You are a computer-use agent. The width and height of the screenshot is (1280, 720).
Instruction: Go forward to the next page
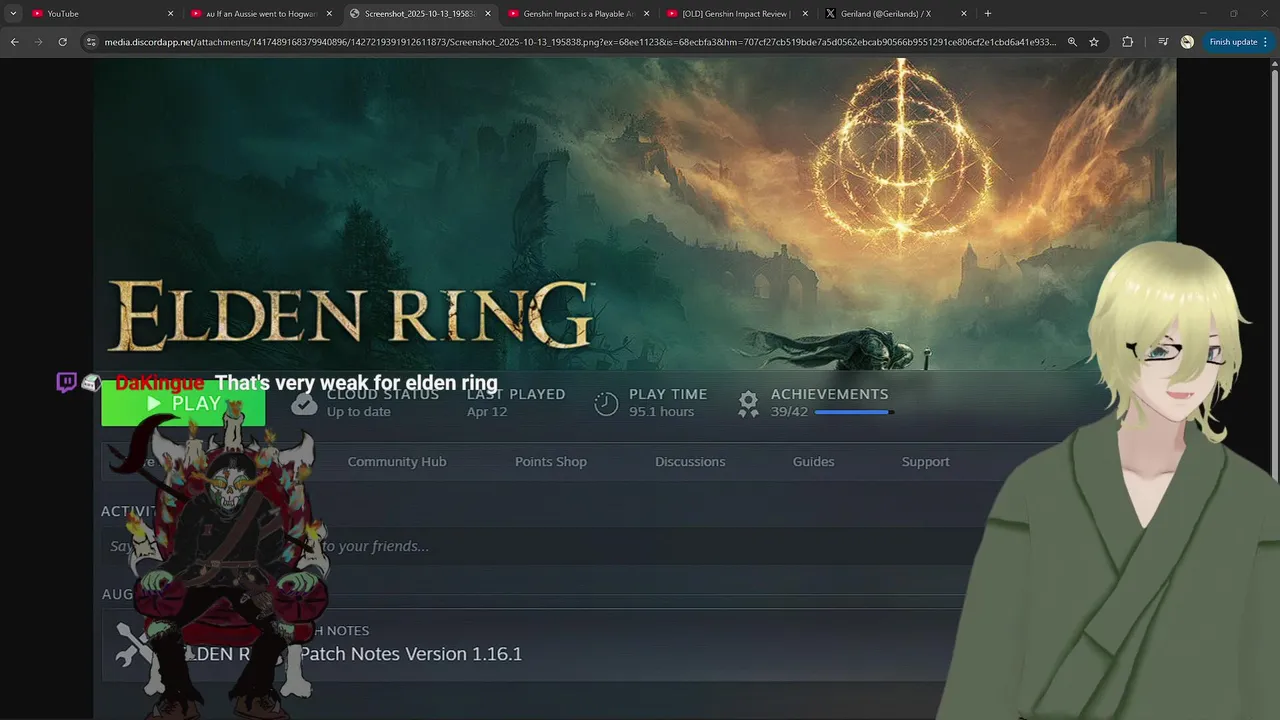(38, 42)
